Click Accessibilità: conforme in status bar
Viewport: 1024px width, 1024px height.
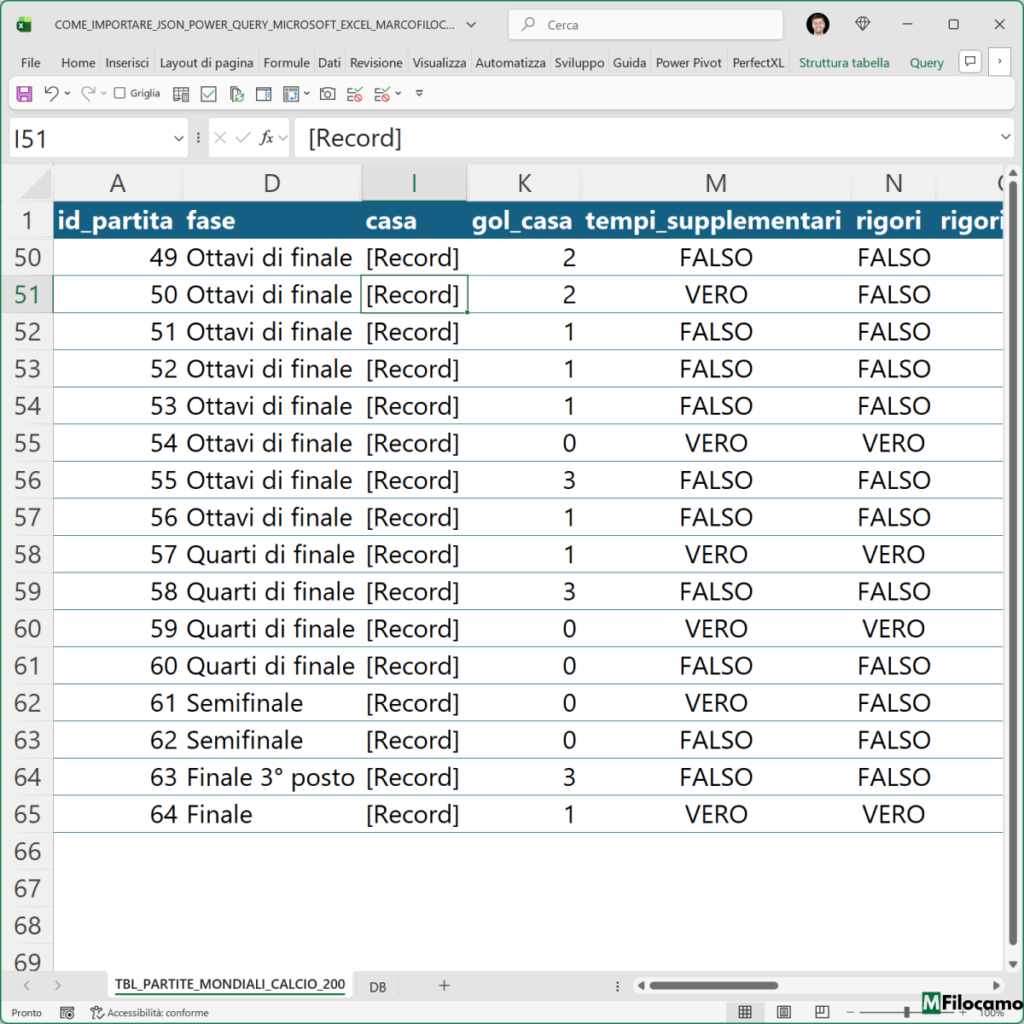click(150, 1013)
